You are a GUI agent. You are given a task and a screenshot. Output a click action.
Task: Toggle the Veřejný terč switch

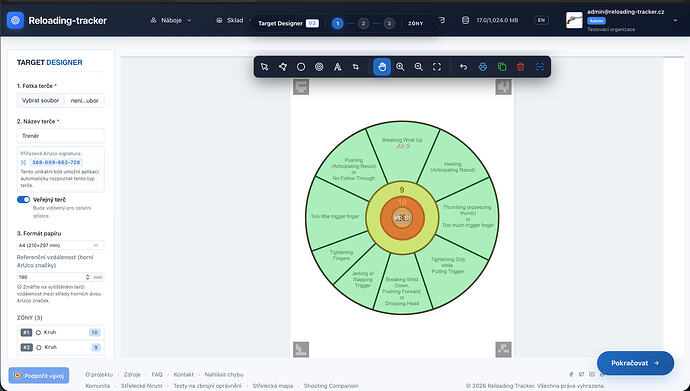click(23, 200)
